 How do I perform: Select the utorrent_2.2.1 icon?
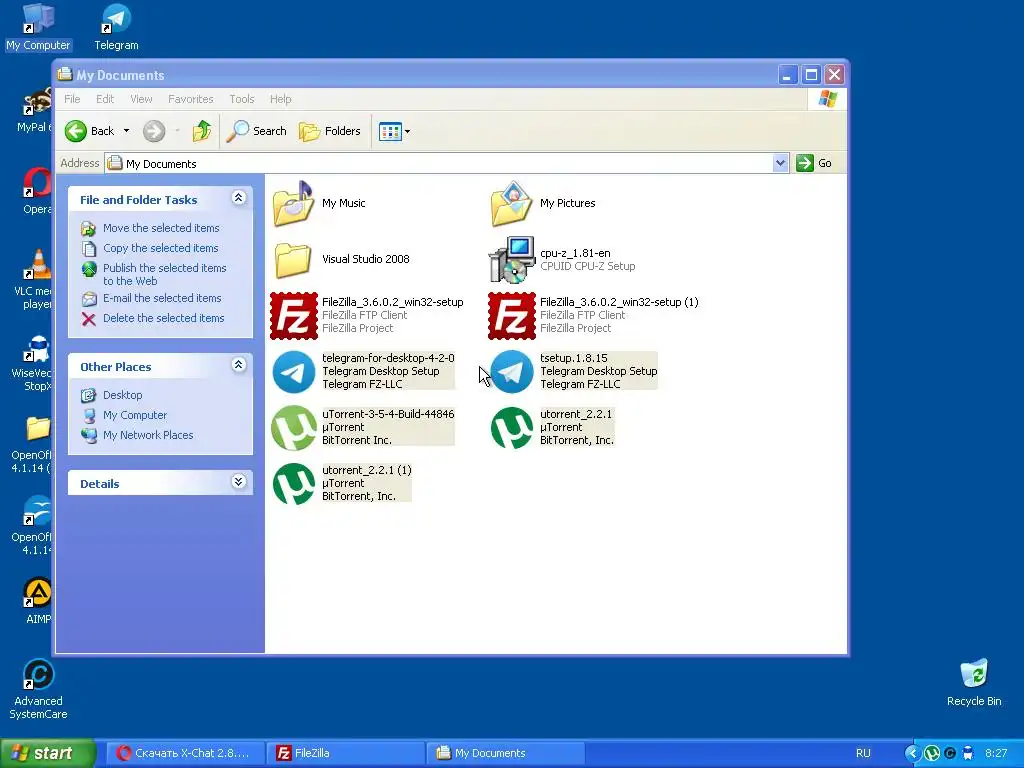coord(511,428)
